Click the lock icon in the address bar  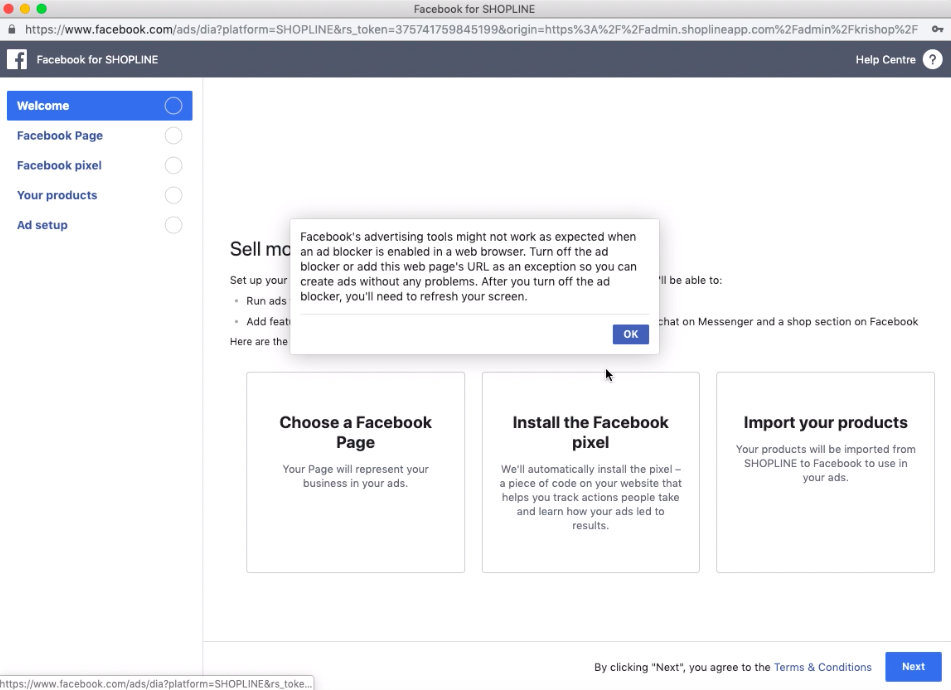pos(12,29)
